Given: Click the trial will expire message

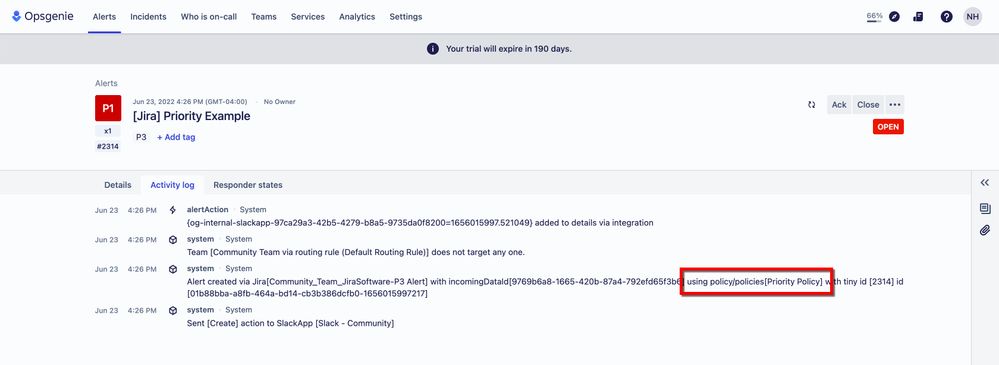Looking at the screenshot, I should 508,48.
